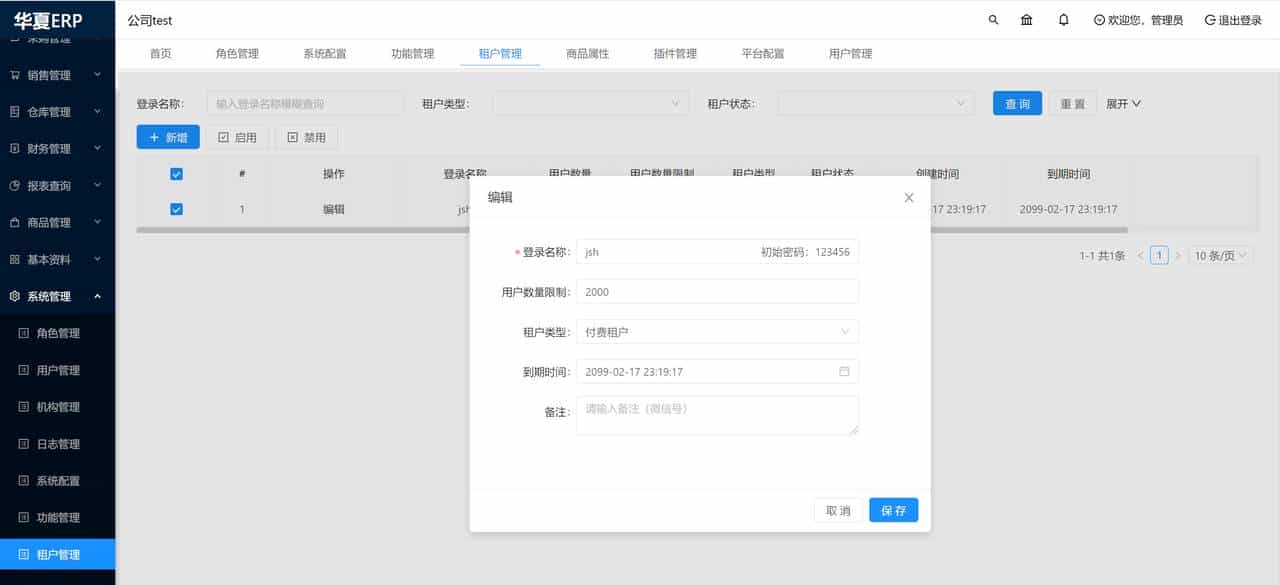Switch to the 平台配置 tab
This screenshot has width=1280, height=585.
pos(761,54)
